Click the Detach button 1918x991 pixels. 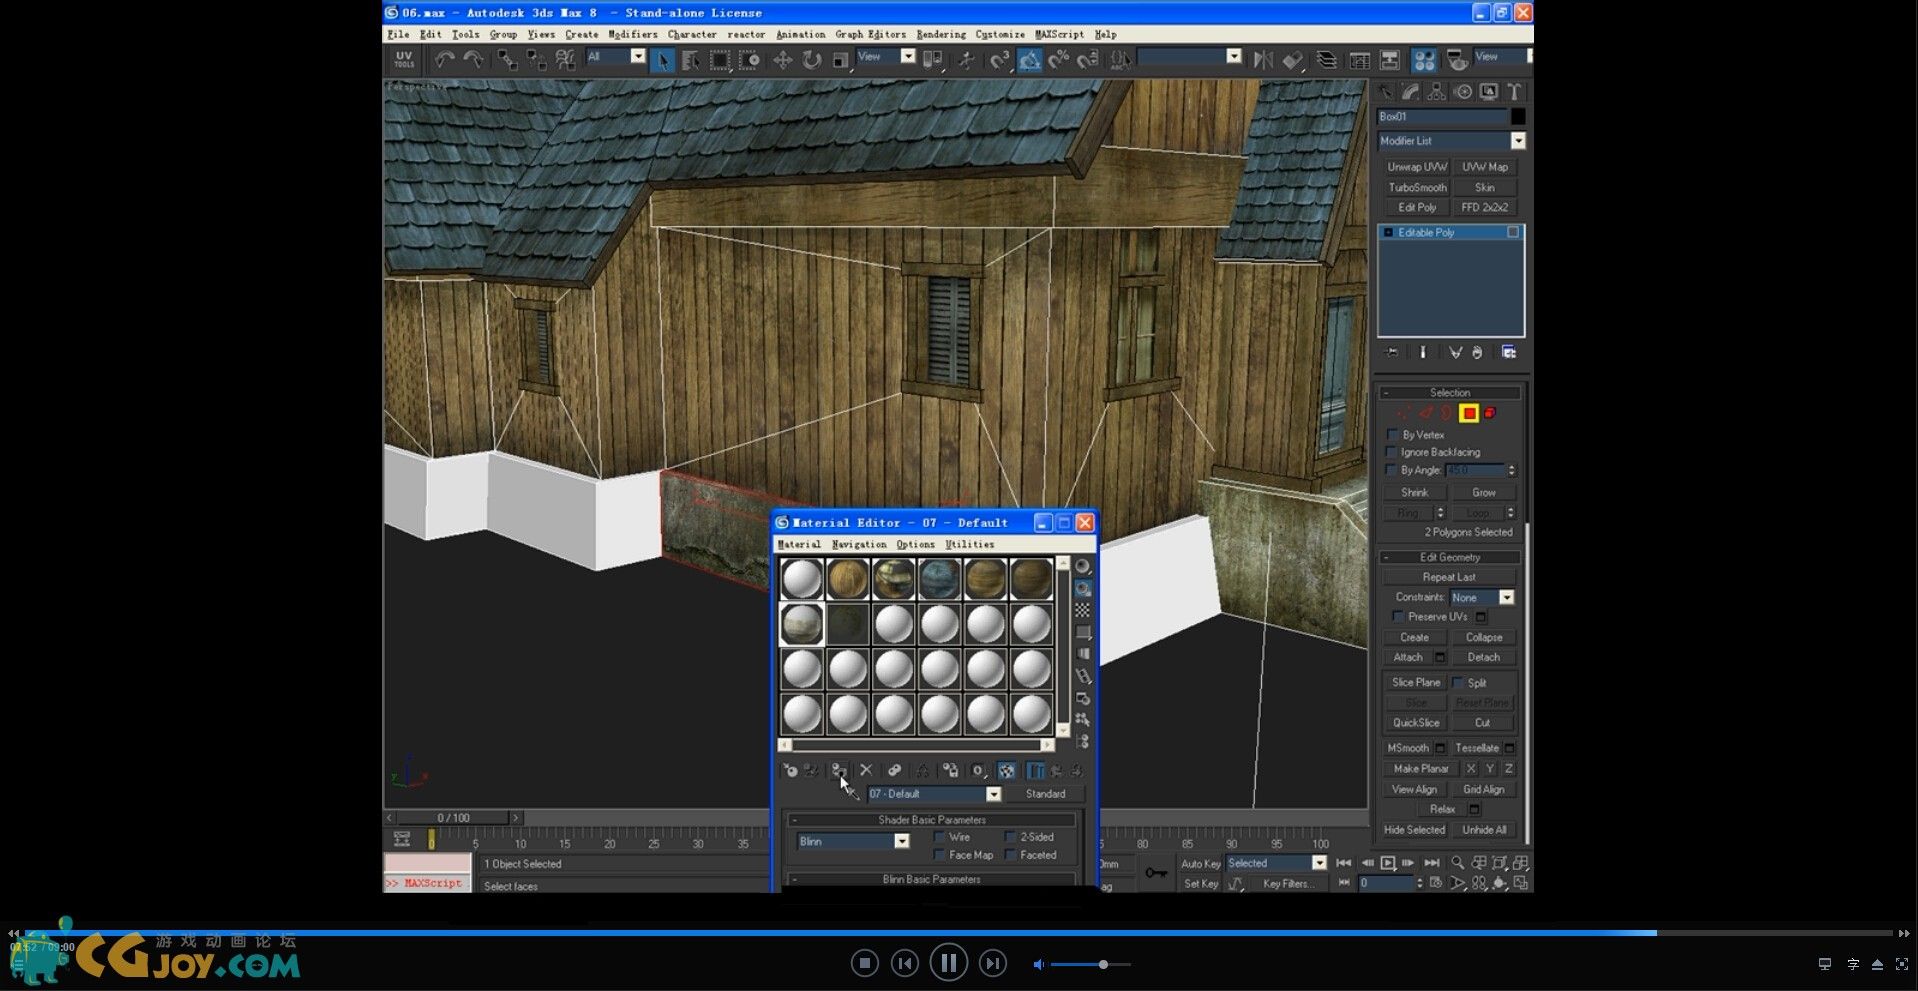click(x=1483, y=657)
